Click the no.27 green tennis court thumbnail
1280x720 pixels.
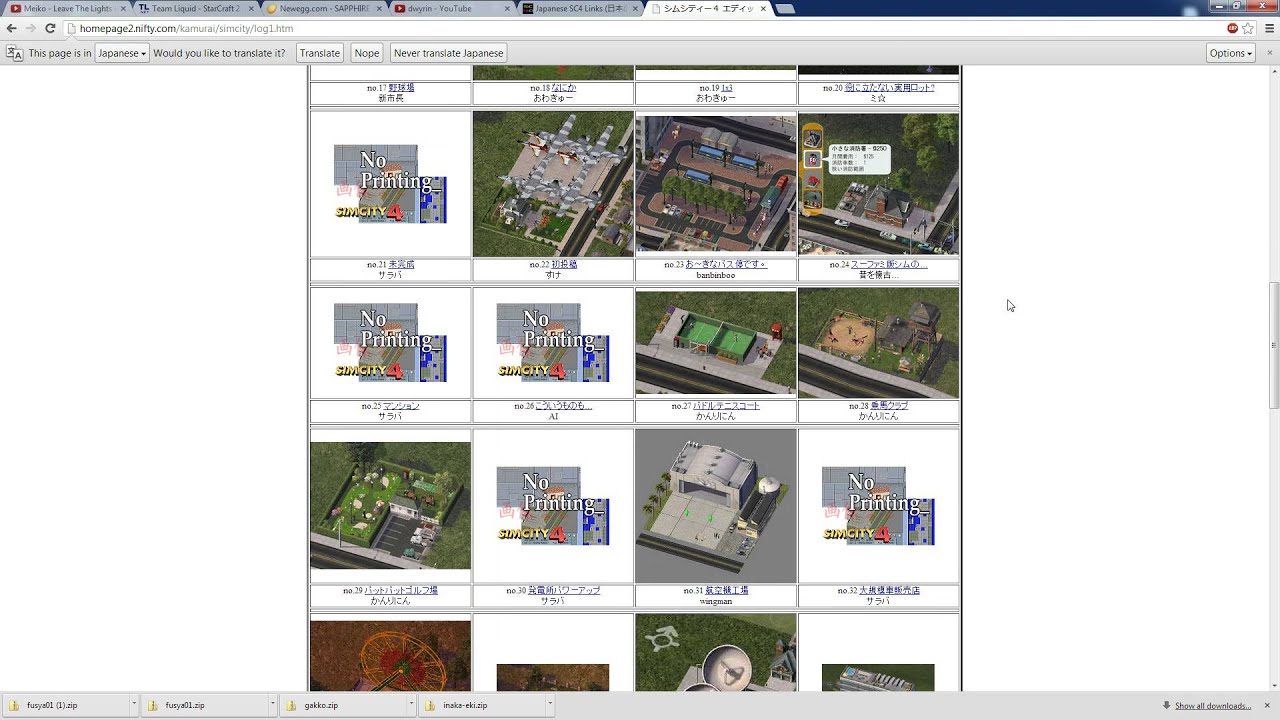tap(716, 343)
